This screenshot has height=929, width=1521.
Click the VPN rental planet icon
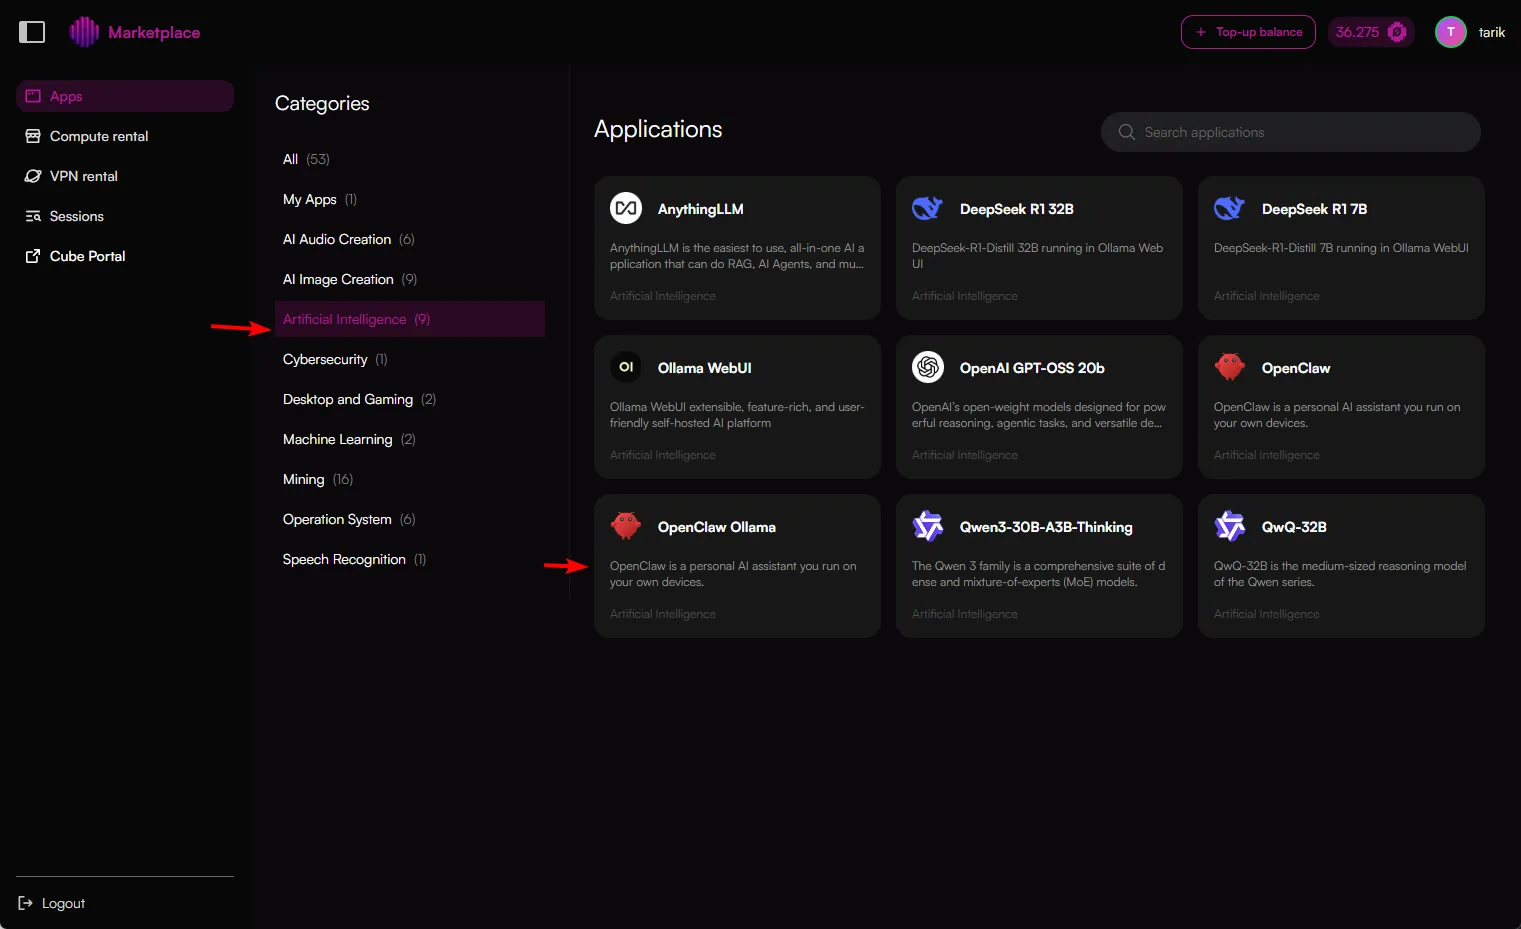coord(33,176)
